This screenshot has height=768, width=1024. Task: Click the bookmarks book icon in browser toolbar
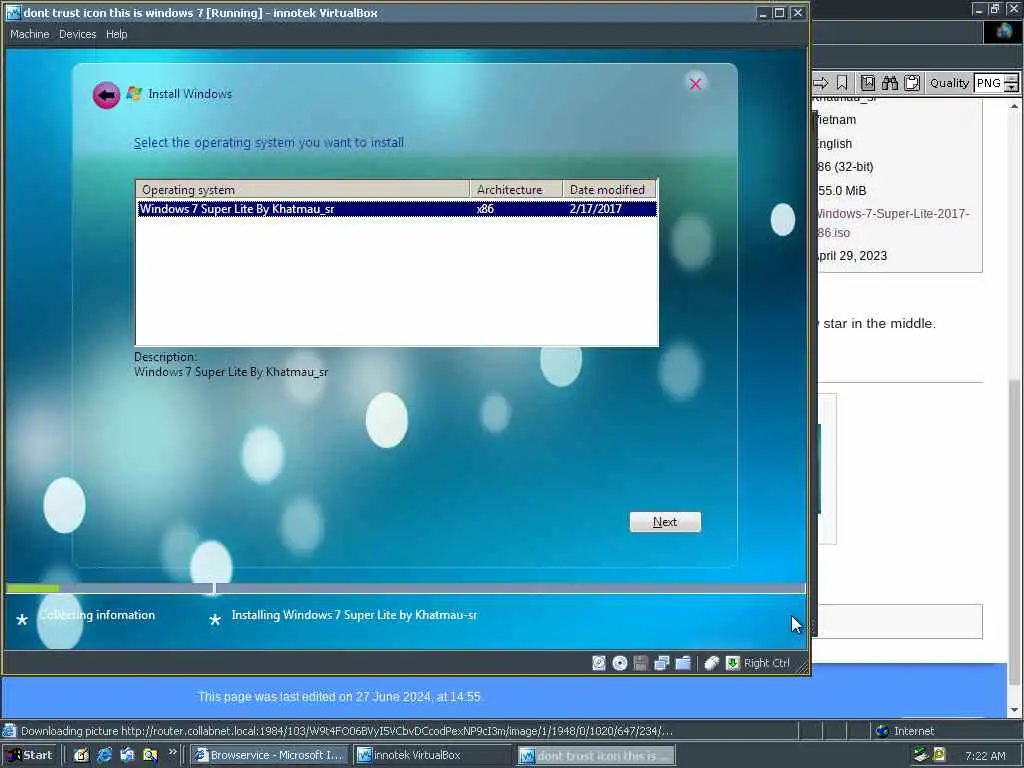[x=868, y=83]
